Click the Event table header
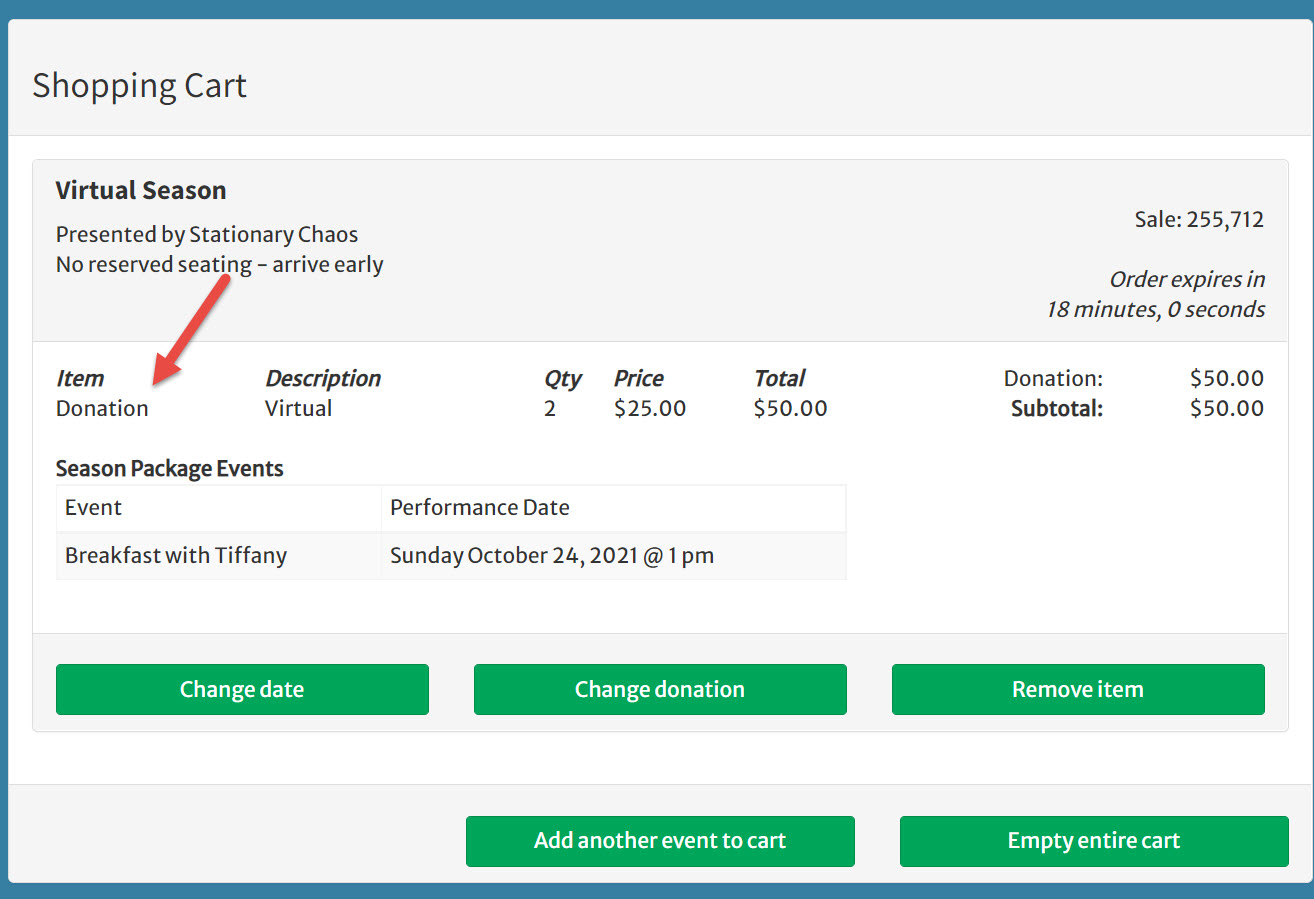This screenshot has width=1314, height=899. pyautogui.click(x=93, y=508)
